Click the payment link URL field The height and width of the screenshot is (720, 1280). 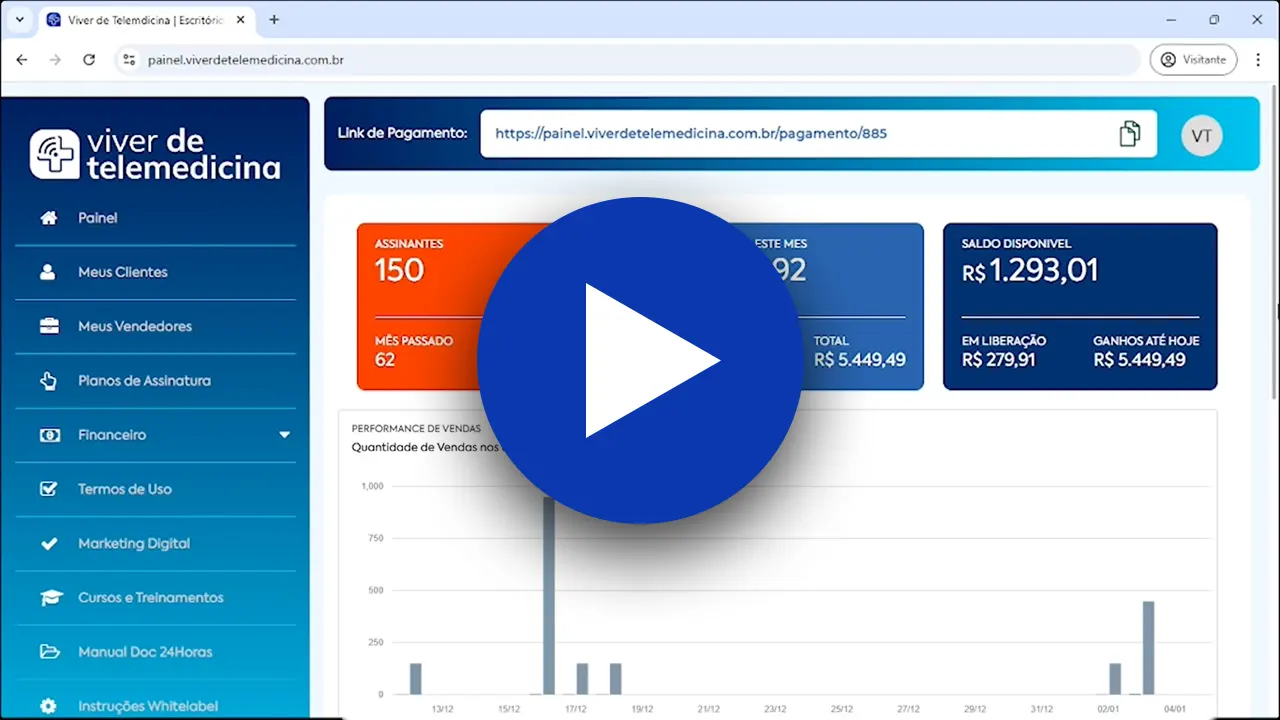[818, 133]
